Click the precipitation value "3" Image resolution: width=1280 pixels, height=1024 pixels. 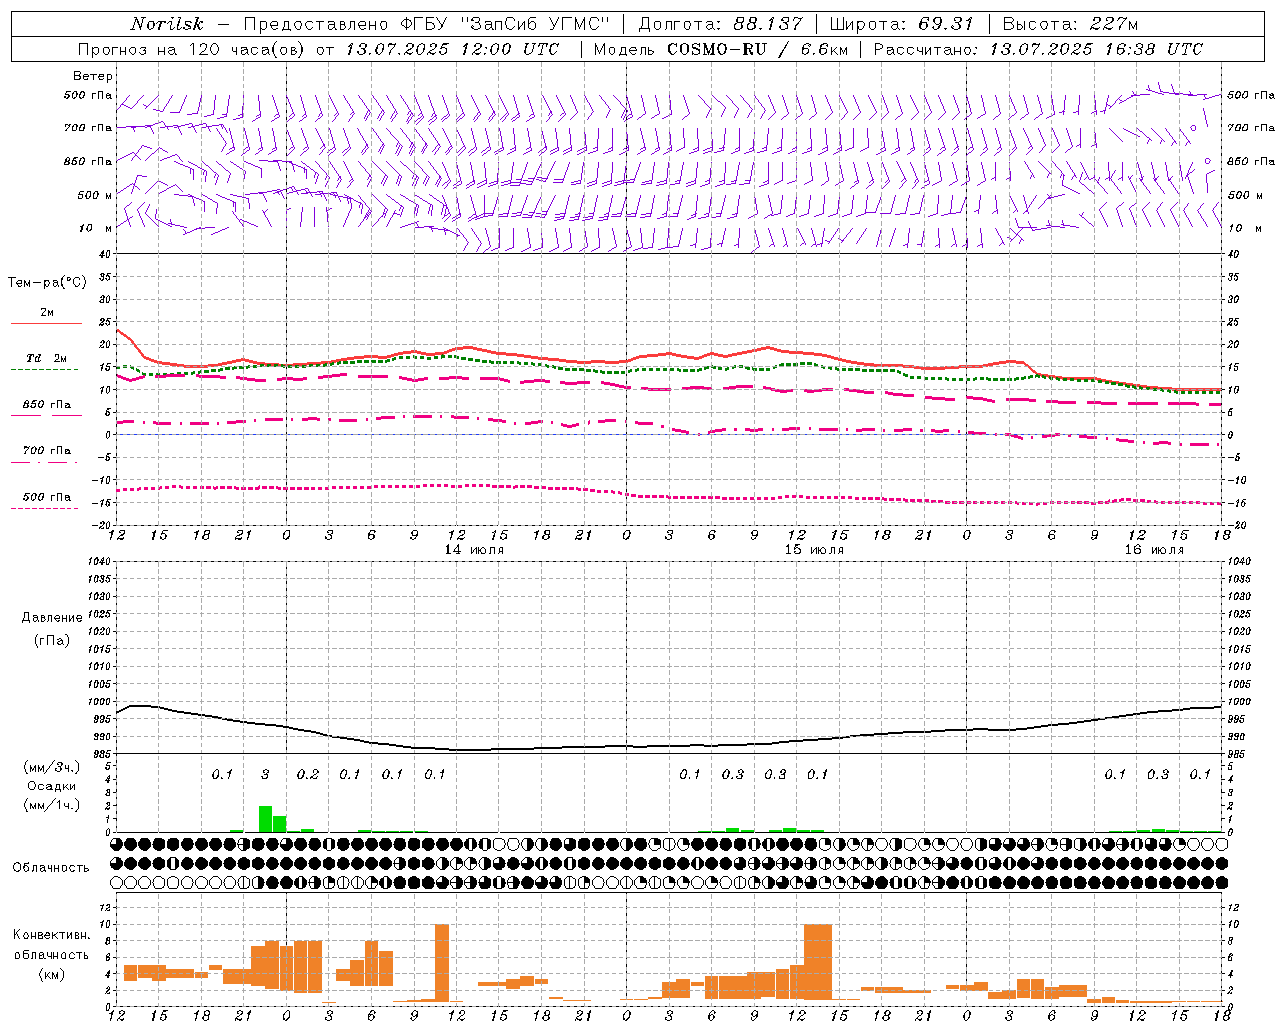(265, 774)
